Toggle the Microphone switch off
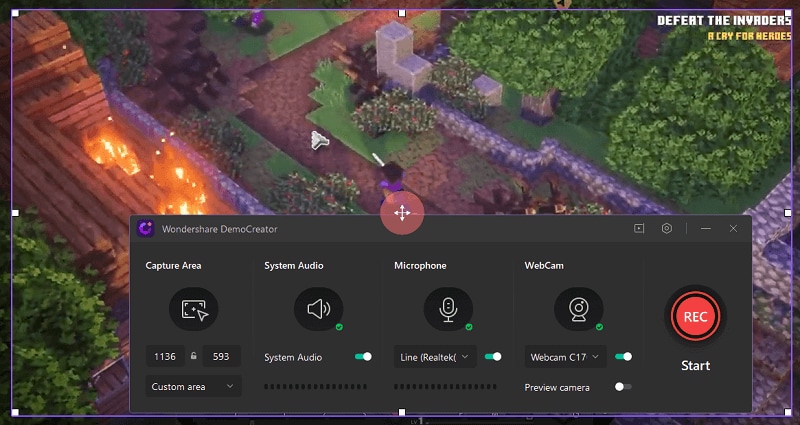 pyautogui.click(x=493, y=357)
